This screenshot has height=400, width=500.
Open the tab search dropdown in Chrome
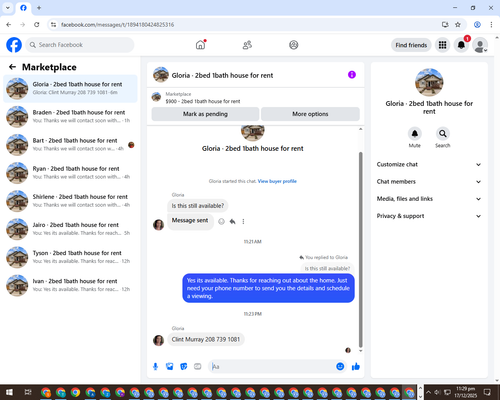pyautogui.click(x=8, y=8)
